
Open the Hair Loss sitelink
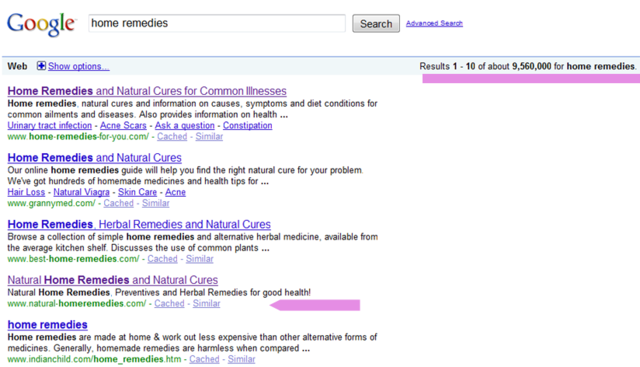26,192
